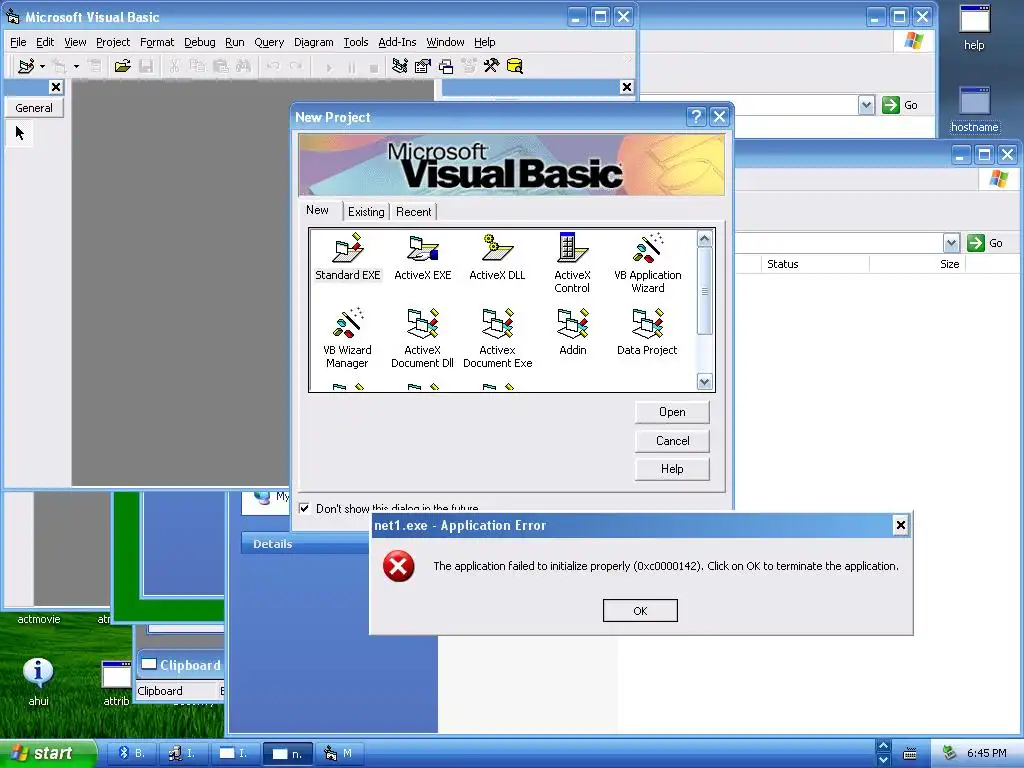1024x768 pixels.
Task: Open the File menu
Action: click(x=18, y=42)
